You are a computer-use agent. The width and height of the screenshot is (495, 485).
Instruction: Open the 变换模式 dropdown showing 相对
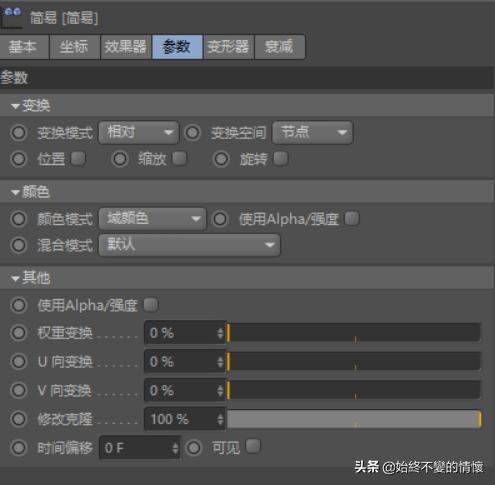point(138,133)
